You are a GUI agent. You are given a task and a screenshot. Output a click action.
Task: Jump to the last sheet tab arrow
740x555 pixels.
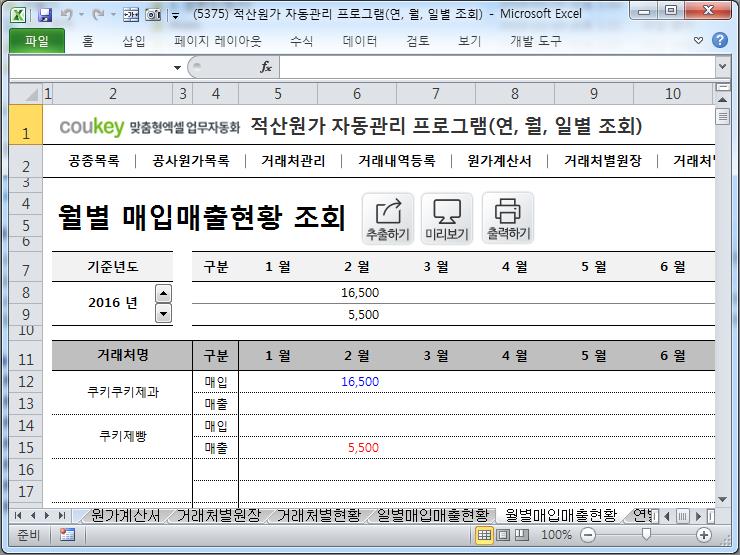tap(61, 515)
